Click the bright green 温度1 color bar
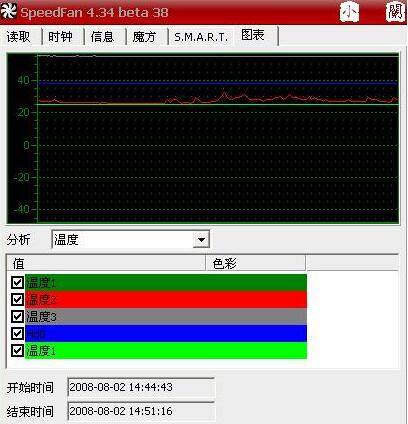408x424 pixels. click(166, 351)
